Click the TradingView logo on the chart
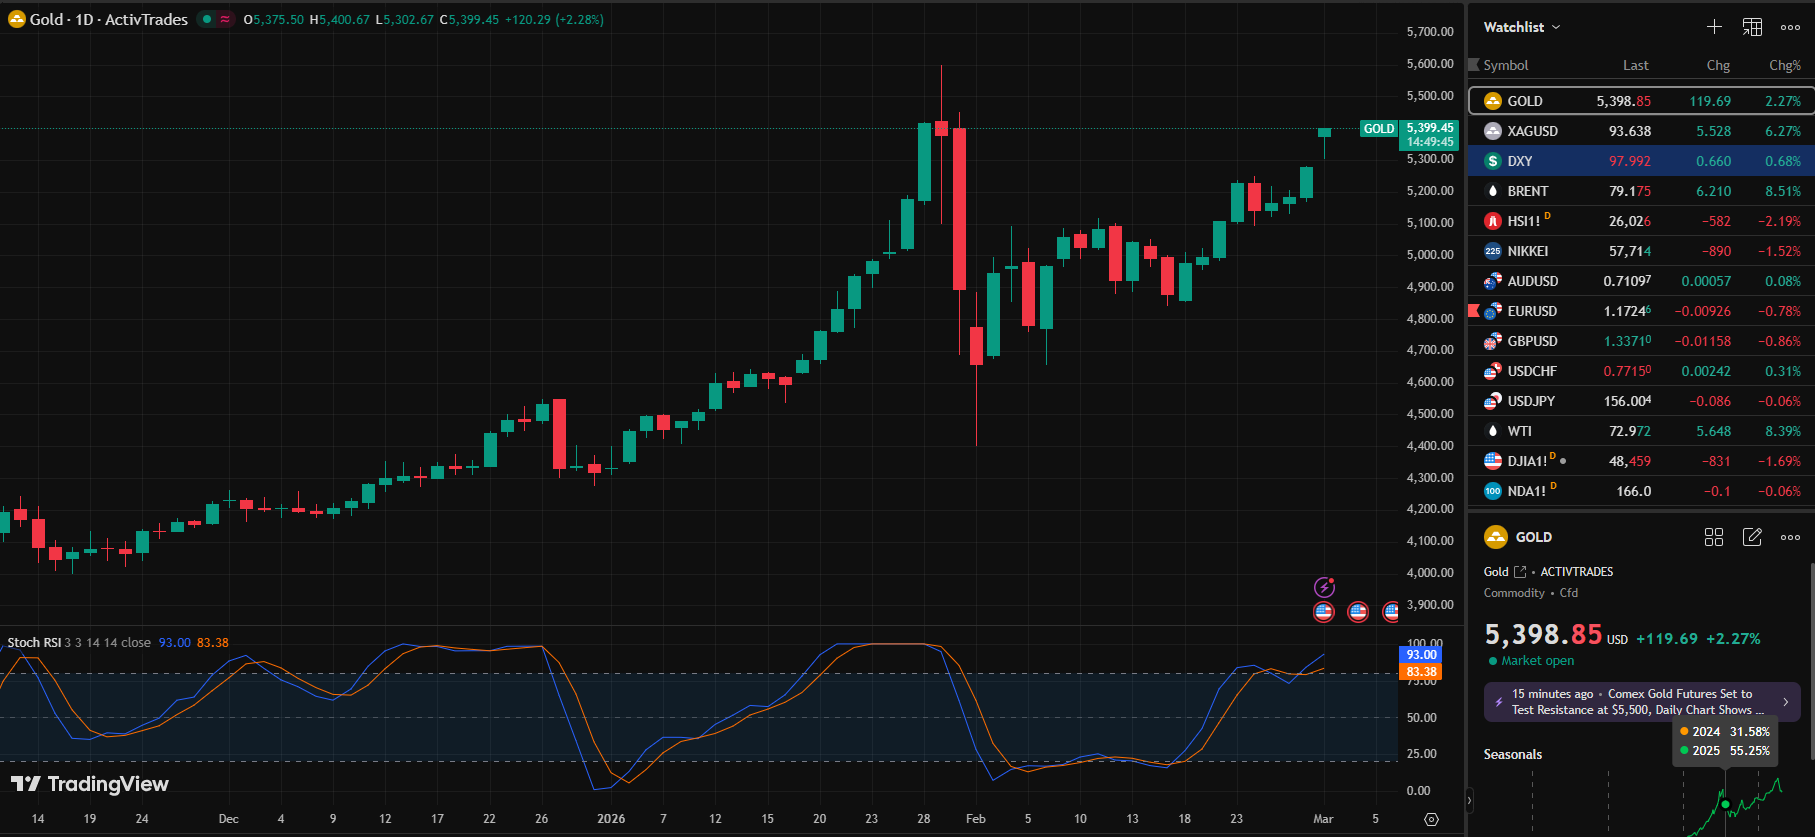This screenshot has height=837, width=1815. coord(90,784)
